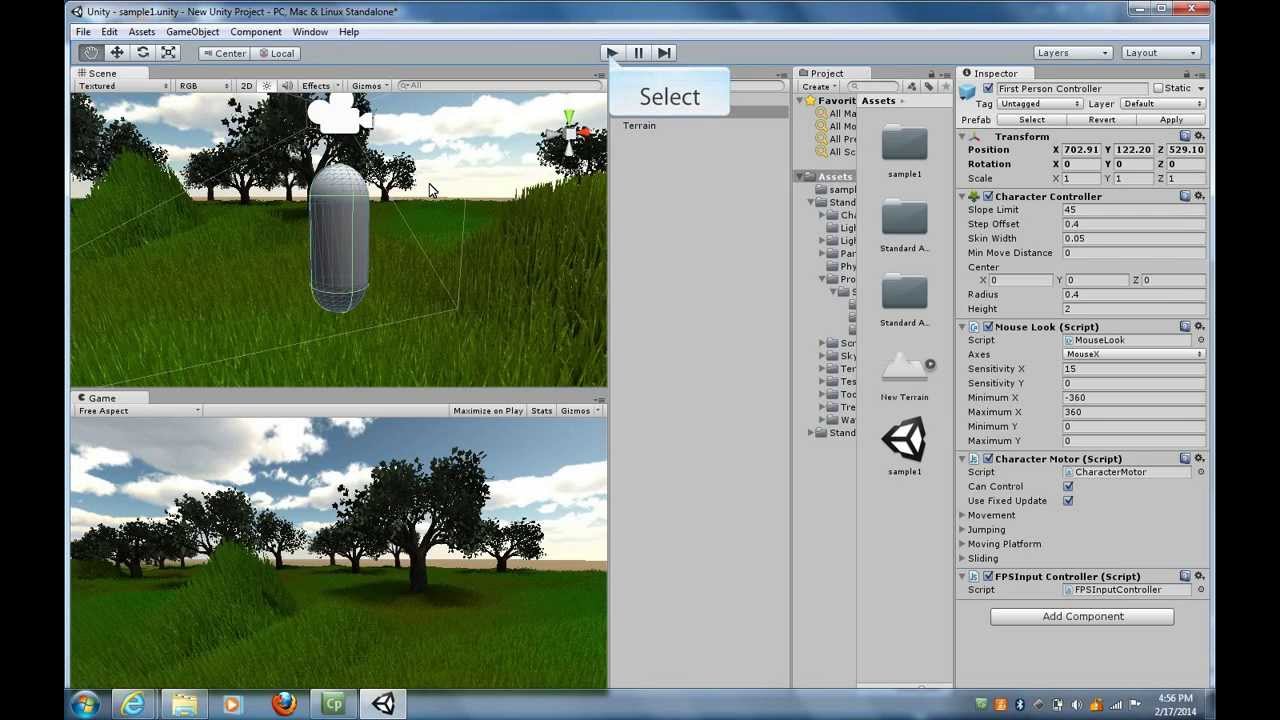Expand New Terrain asset preview arrow
The image size is (1280, 720).
[x=930, y=365]
